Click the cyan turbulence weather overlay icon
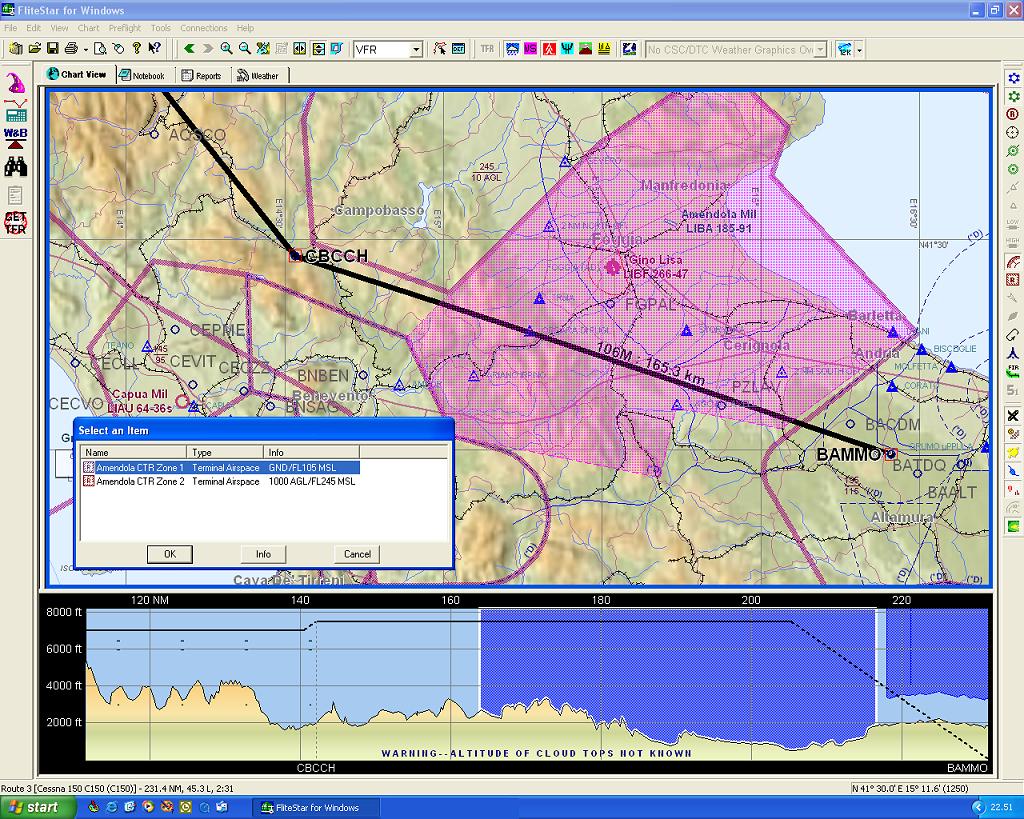 567,48
